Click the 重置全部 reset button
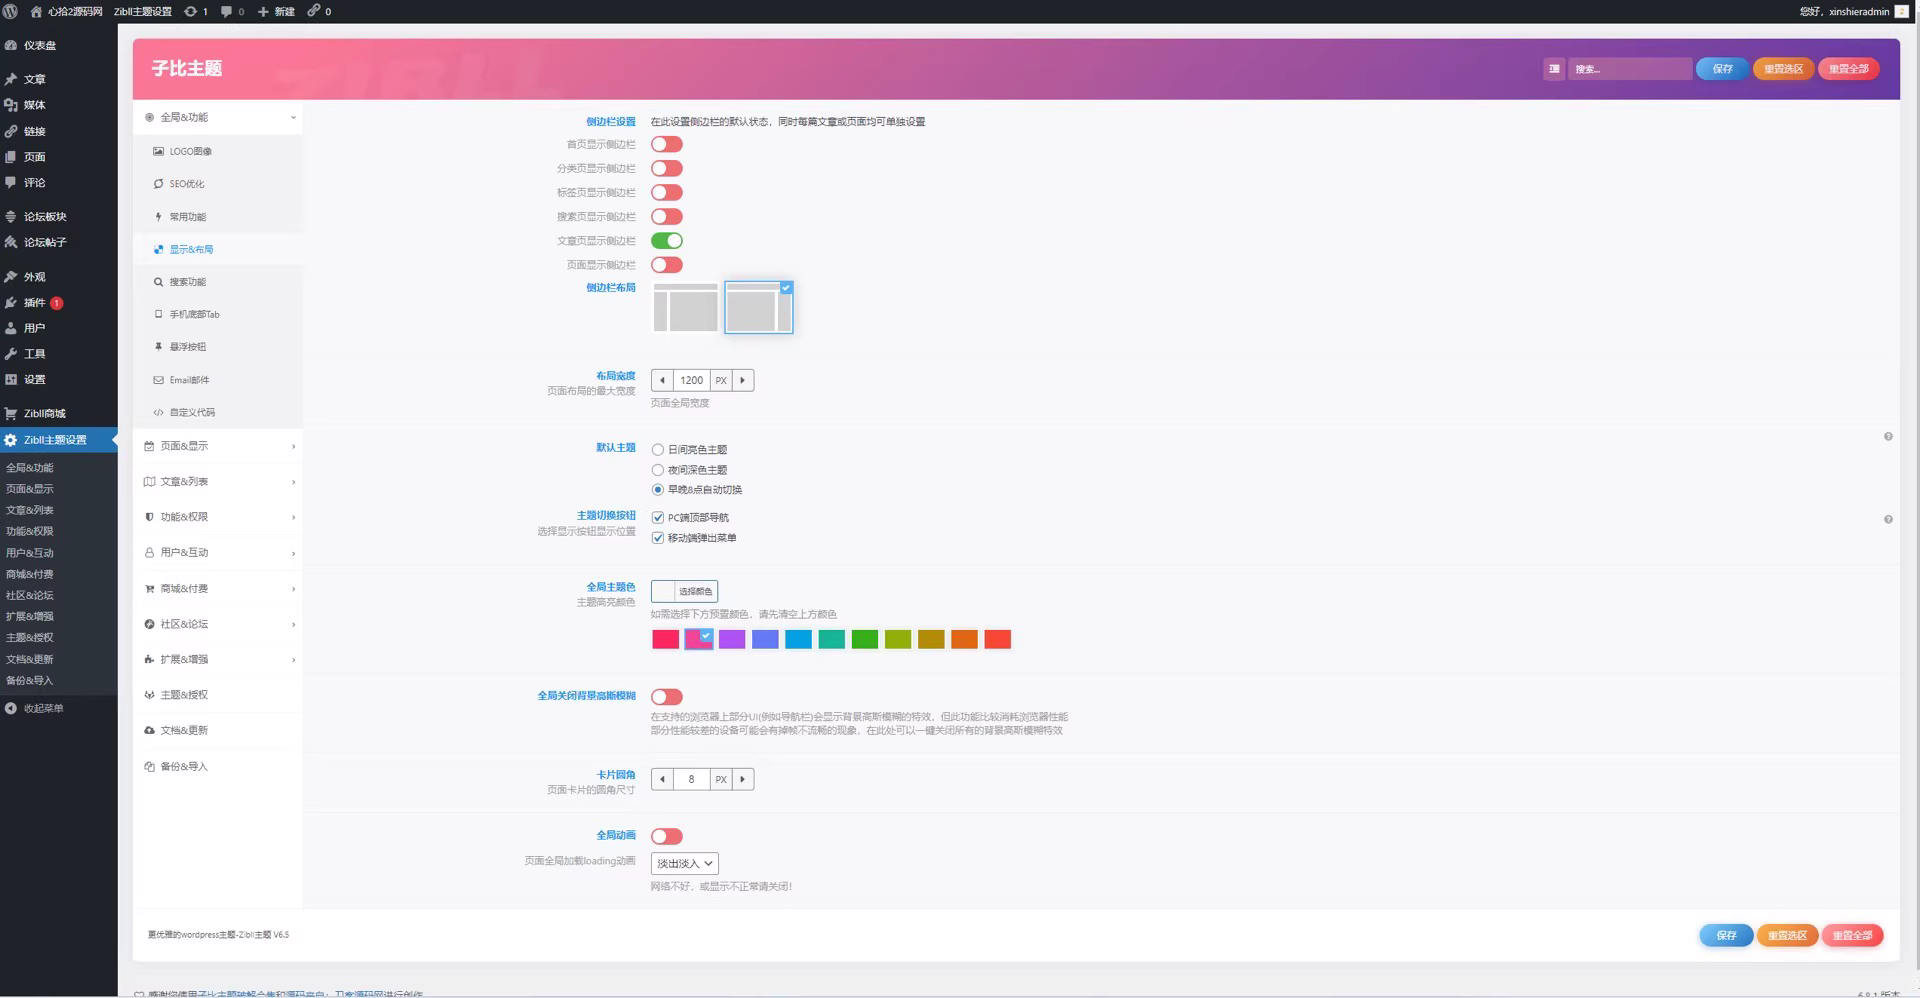Viewport: 1920px width, 998px height. (x=1849, y=68)
